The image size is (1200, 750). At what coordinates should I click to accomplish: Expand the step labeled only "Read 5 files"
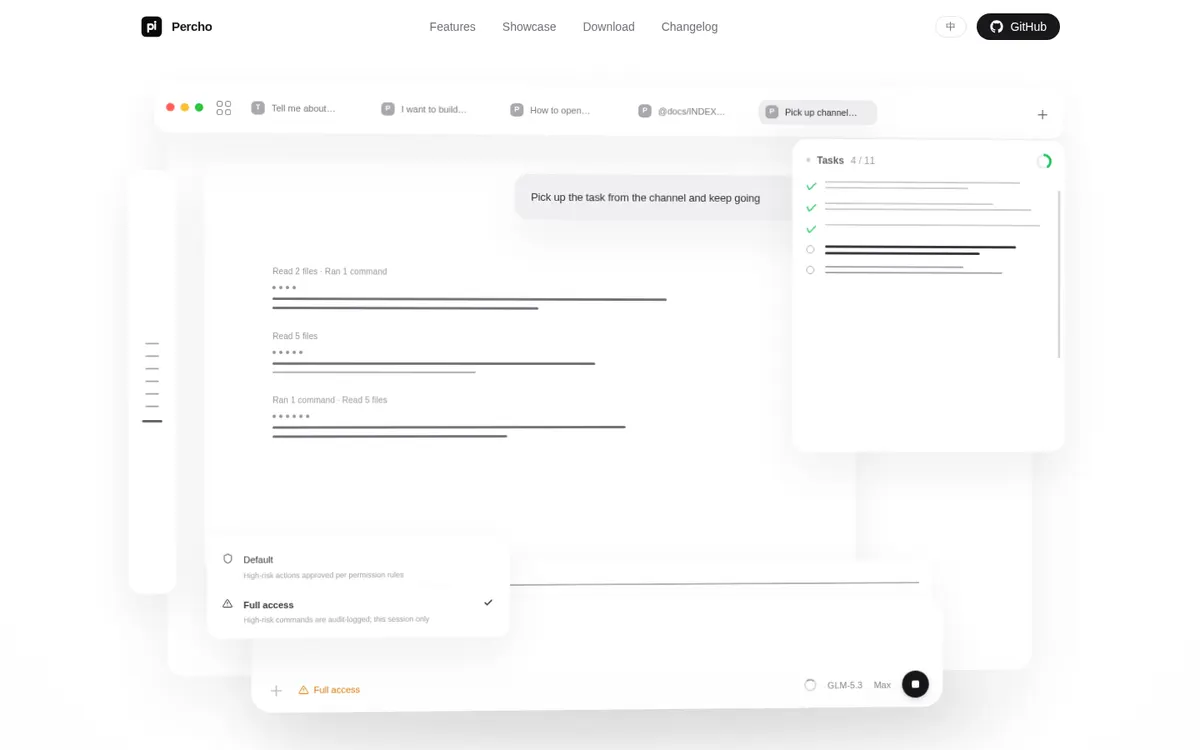[x=295, y=336]
